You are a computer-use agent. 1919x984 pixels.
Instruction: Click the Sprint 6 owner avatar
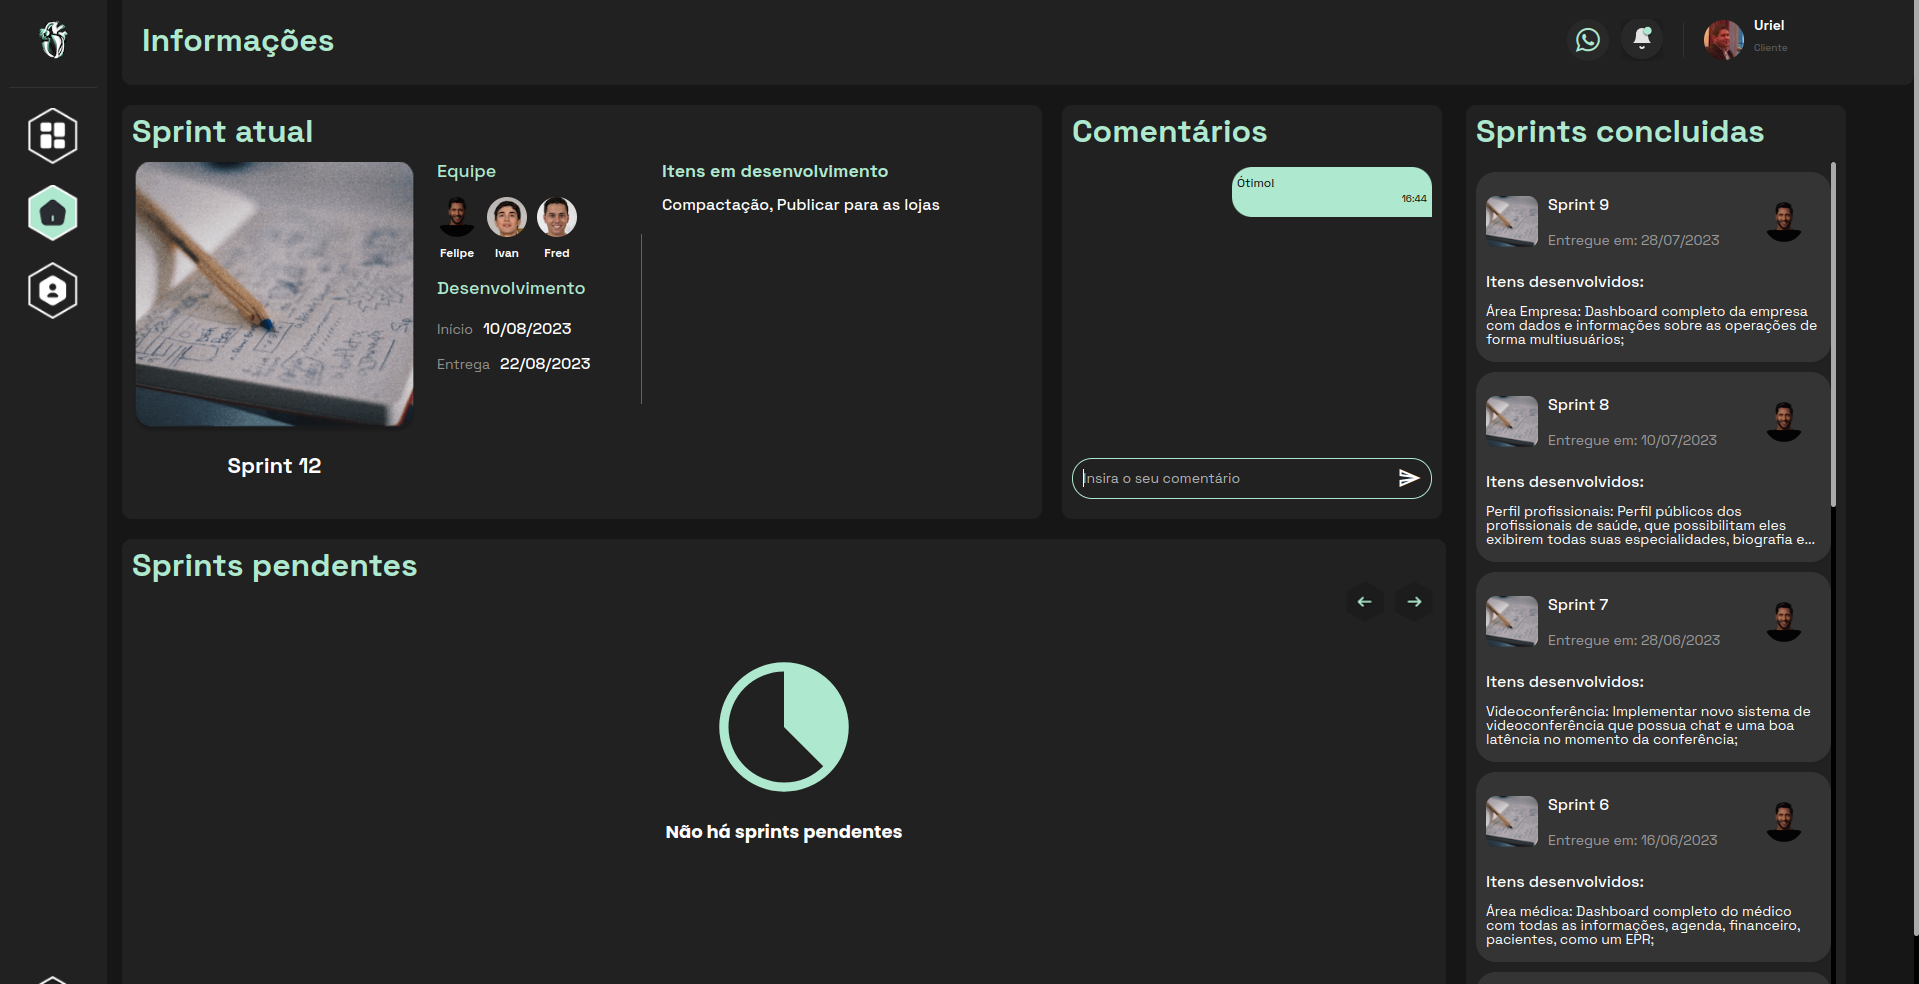pos(1784,821)
